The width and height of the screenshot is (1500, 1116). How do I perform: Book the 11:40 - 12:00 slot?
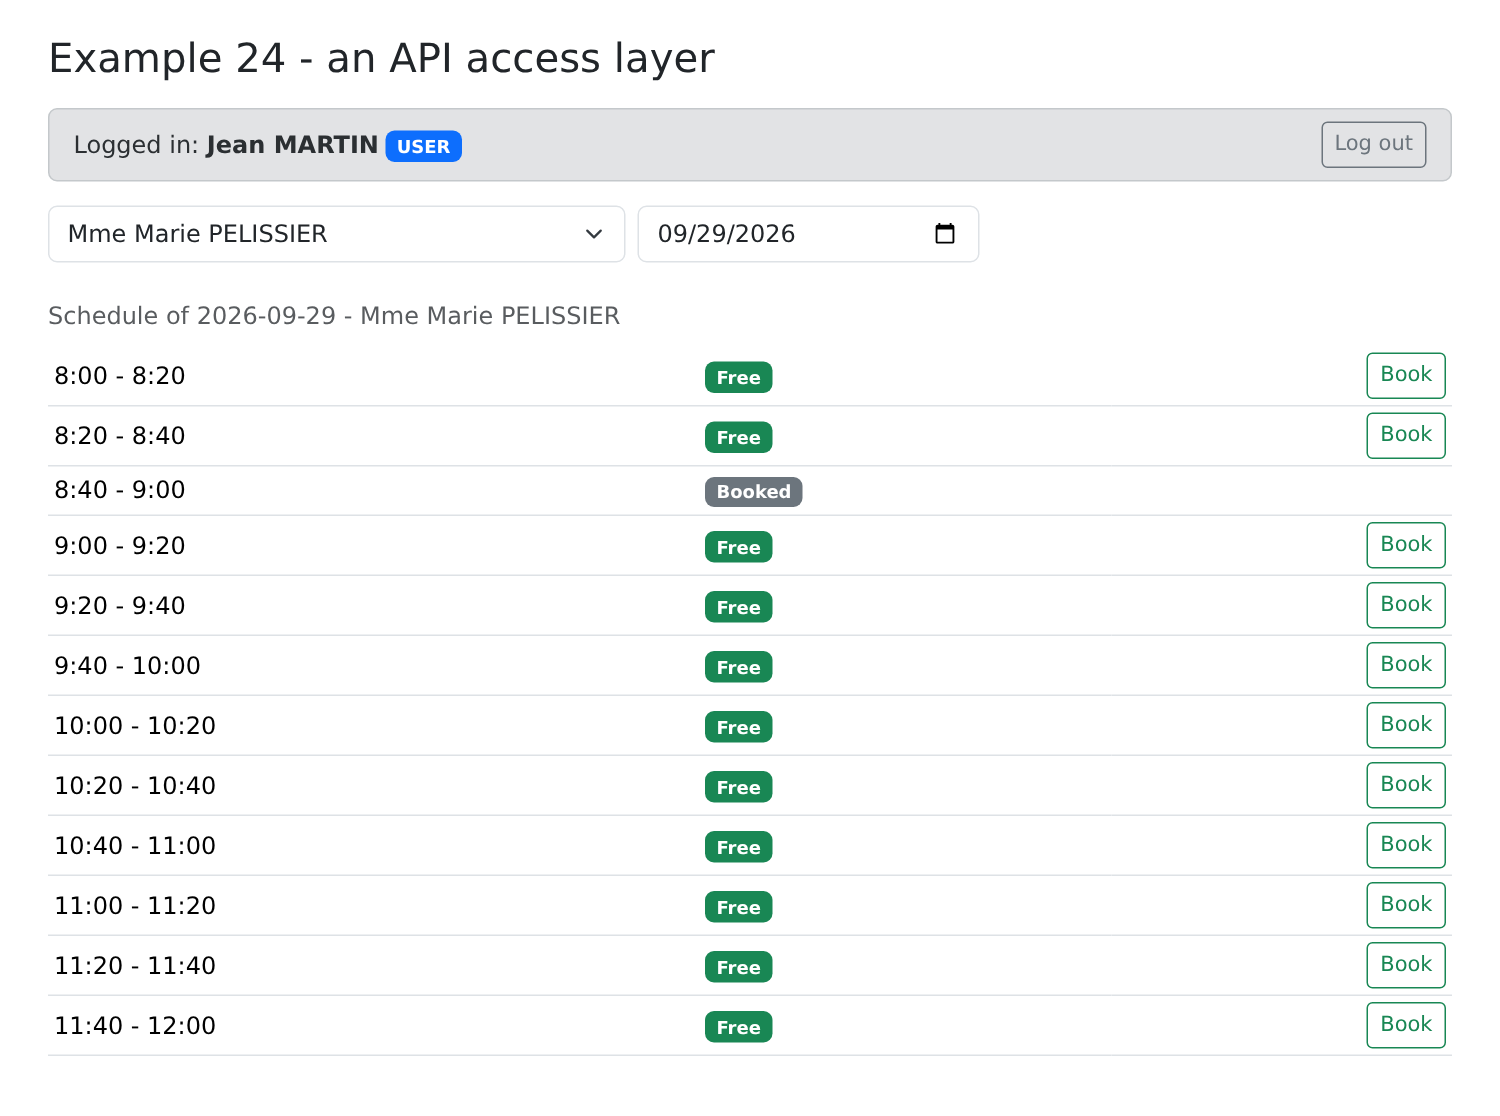pos(1405,1025)
